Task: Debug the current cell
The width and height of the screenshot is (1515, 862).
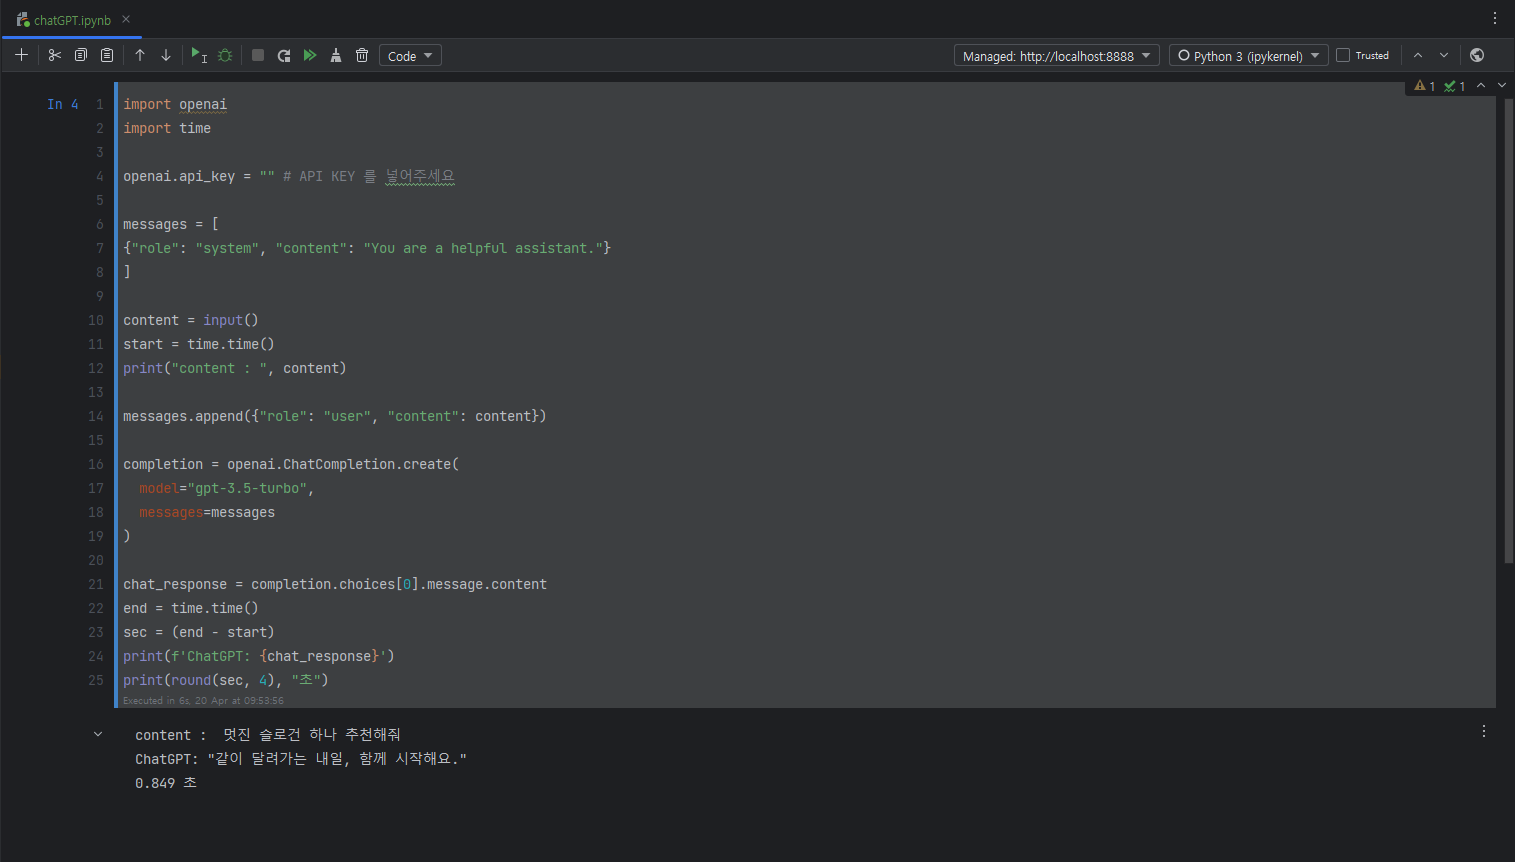Action: [225, 55]
